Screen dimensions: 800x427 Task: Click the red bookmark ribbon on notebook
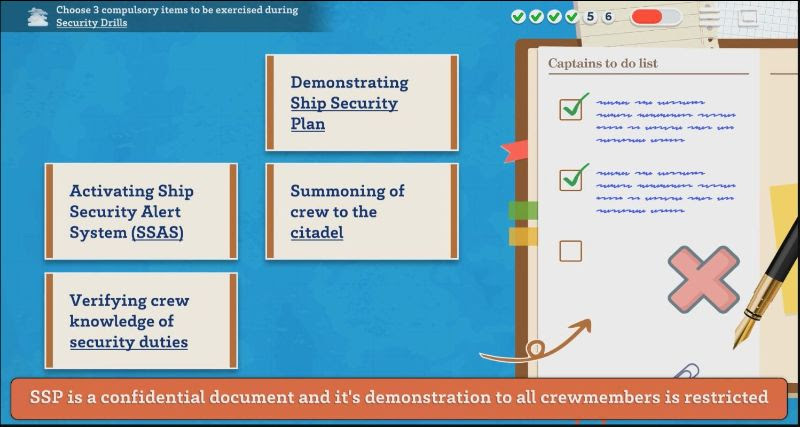514,151
